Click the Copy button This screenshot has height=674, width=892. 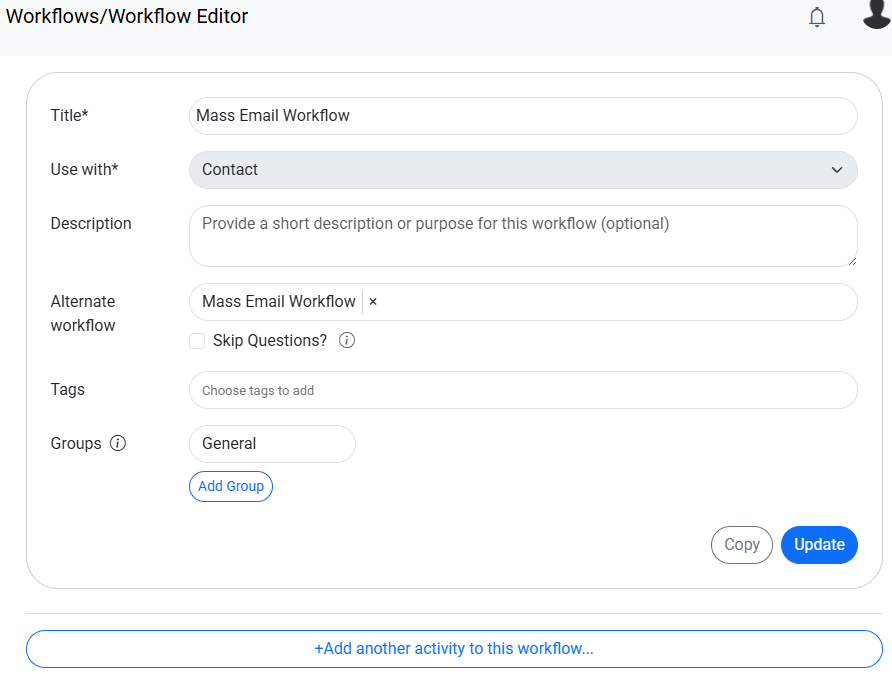tap(741, 545)
